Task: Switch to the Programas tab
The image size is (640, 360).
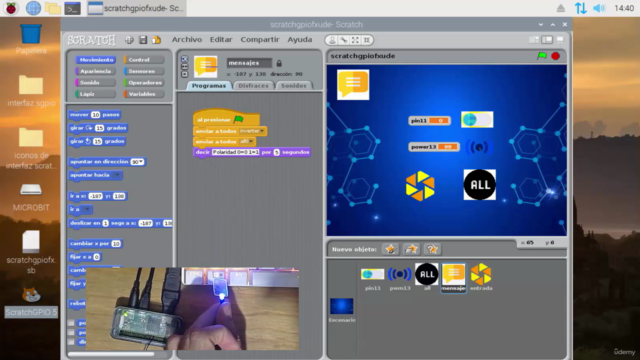Action: [x=209, y=86]
